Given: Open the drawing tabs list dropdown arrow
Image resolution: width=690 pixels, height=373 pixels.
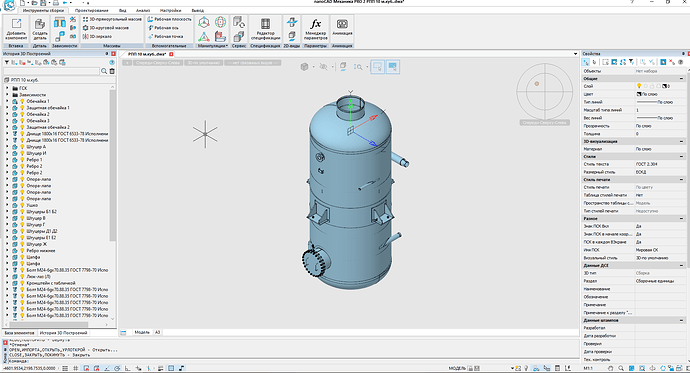Looking at the screenshot, I should click(575, 54).
